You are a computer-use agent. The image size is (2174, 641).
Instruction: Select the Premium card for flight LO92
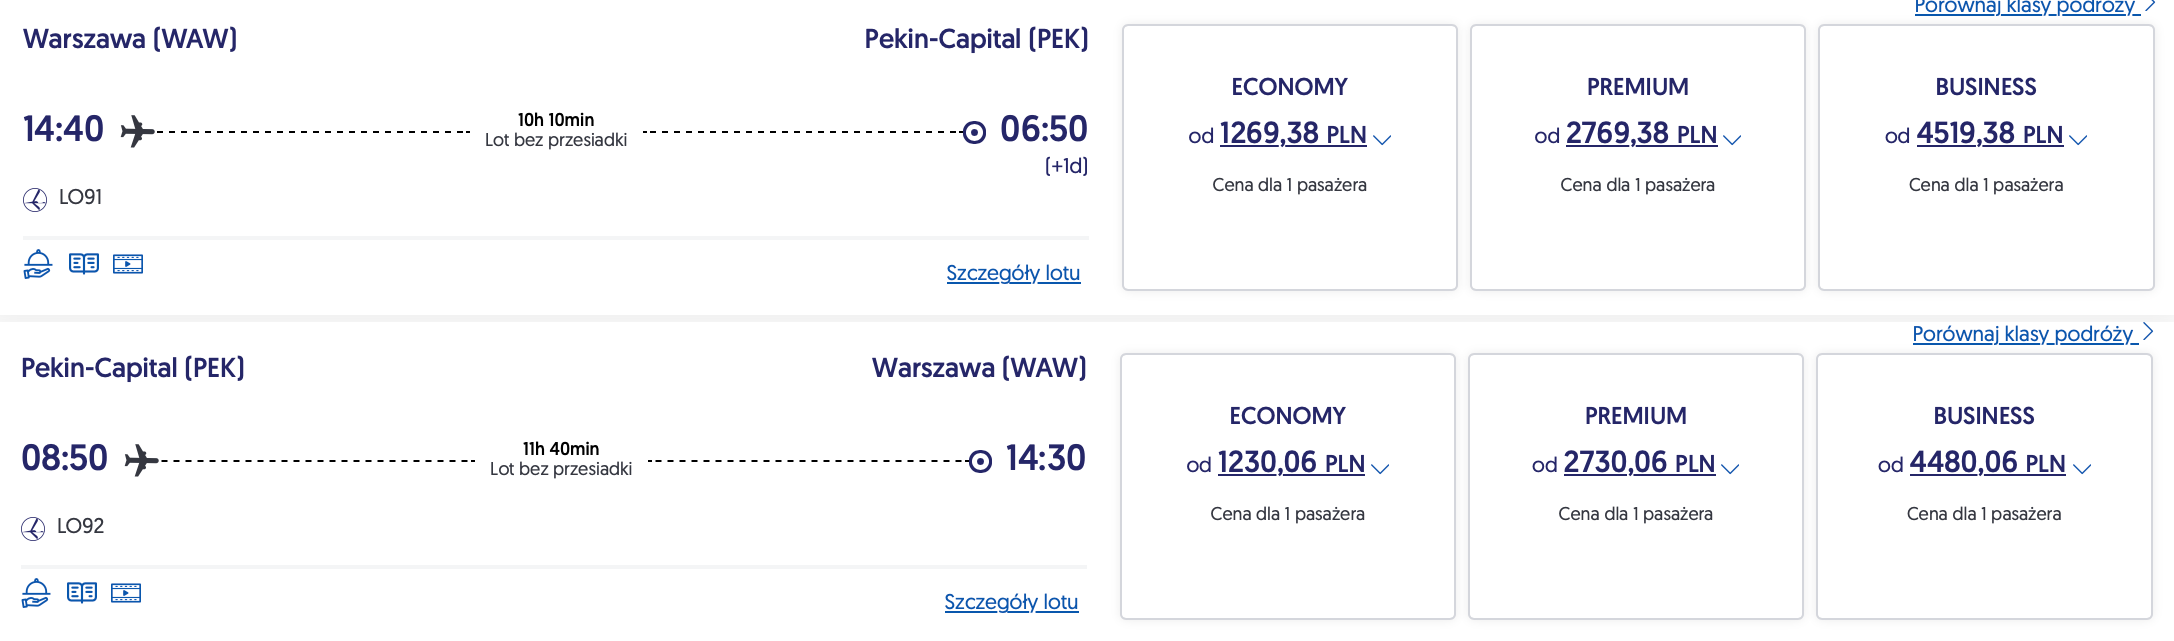pyautogui.click(x=1636, y=560)
